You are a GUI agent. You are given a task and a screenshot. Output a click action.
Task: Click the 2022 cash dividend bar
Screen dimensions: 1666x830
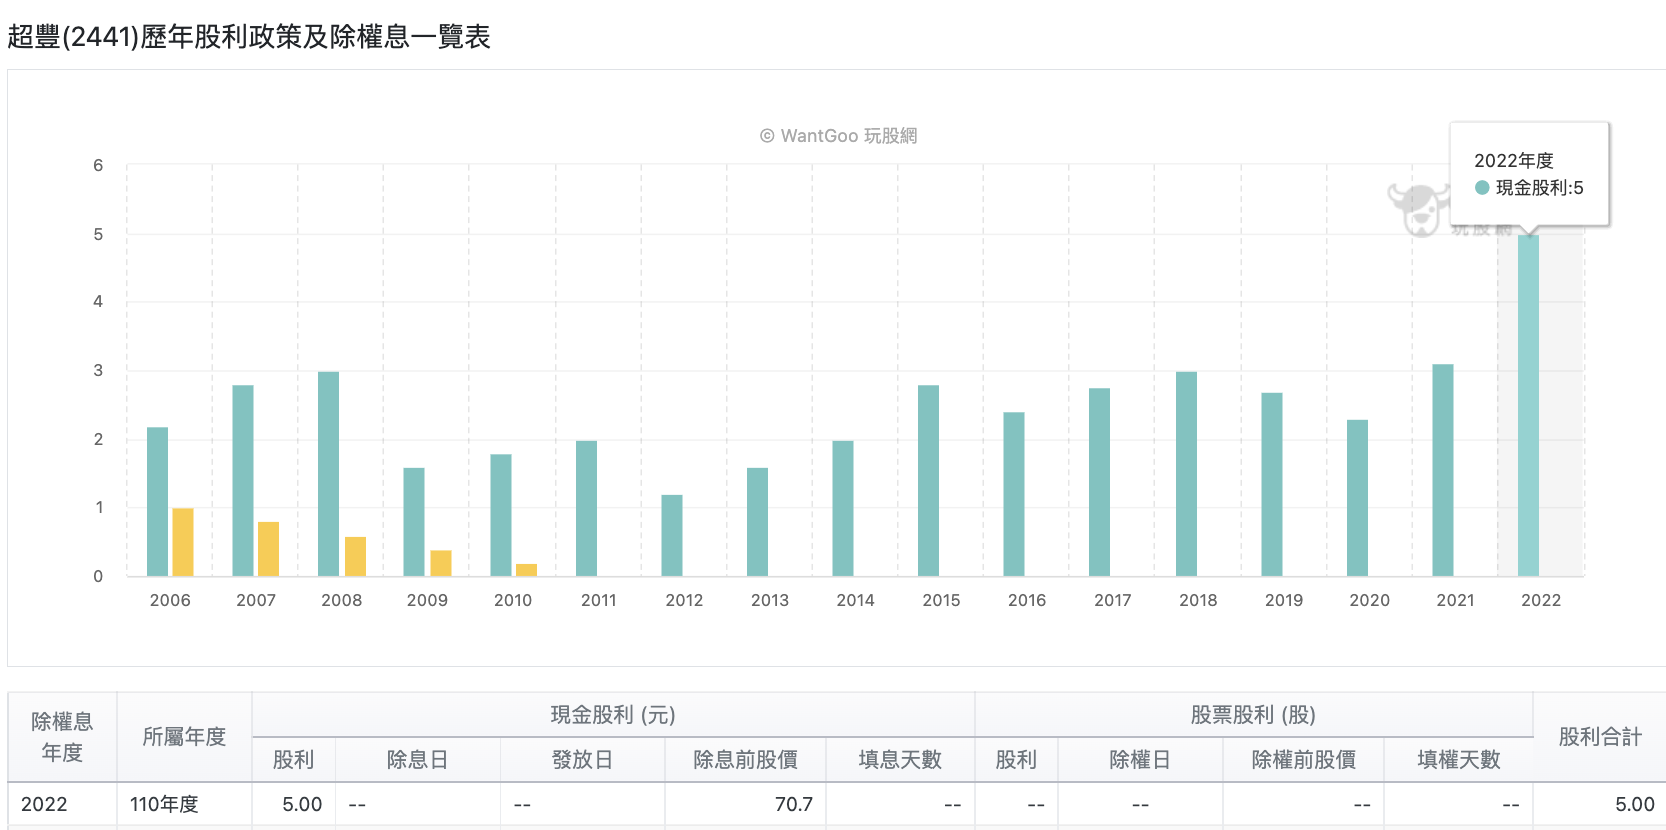(x=1528, y=405)
